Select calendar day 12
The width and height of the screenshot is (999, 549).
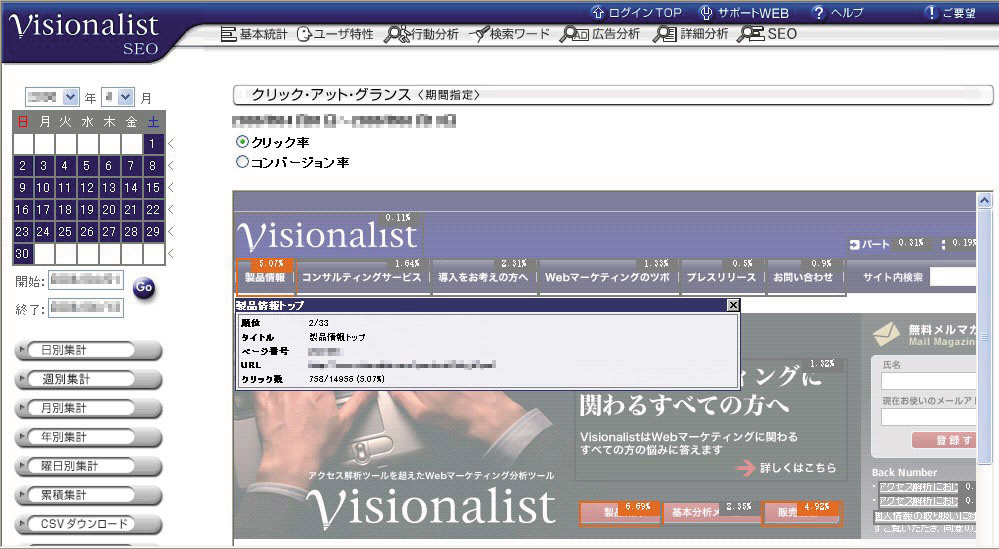point(87,188)
